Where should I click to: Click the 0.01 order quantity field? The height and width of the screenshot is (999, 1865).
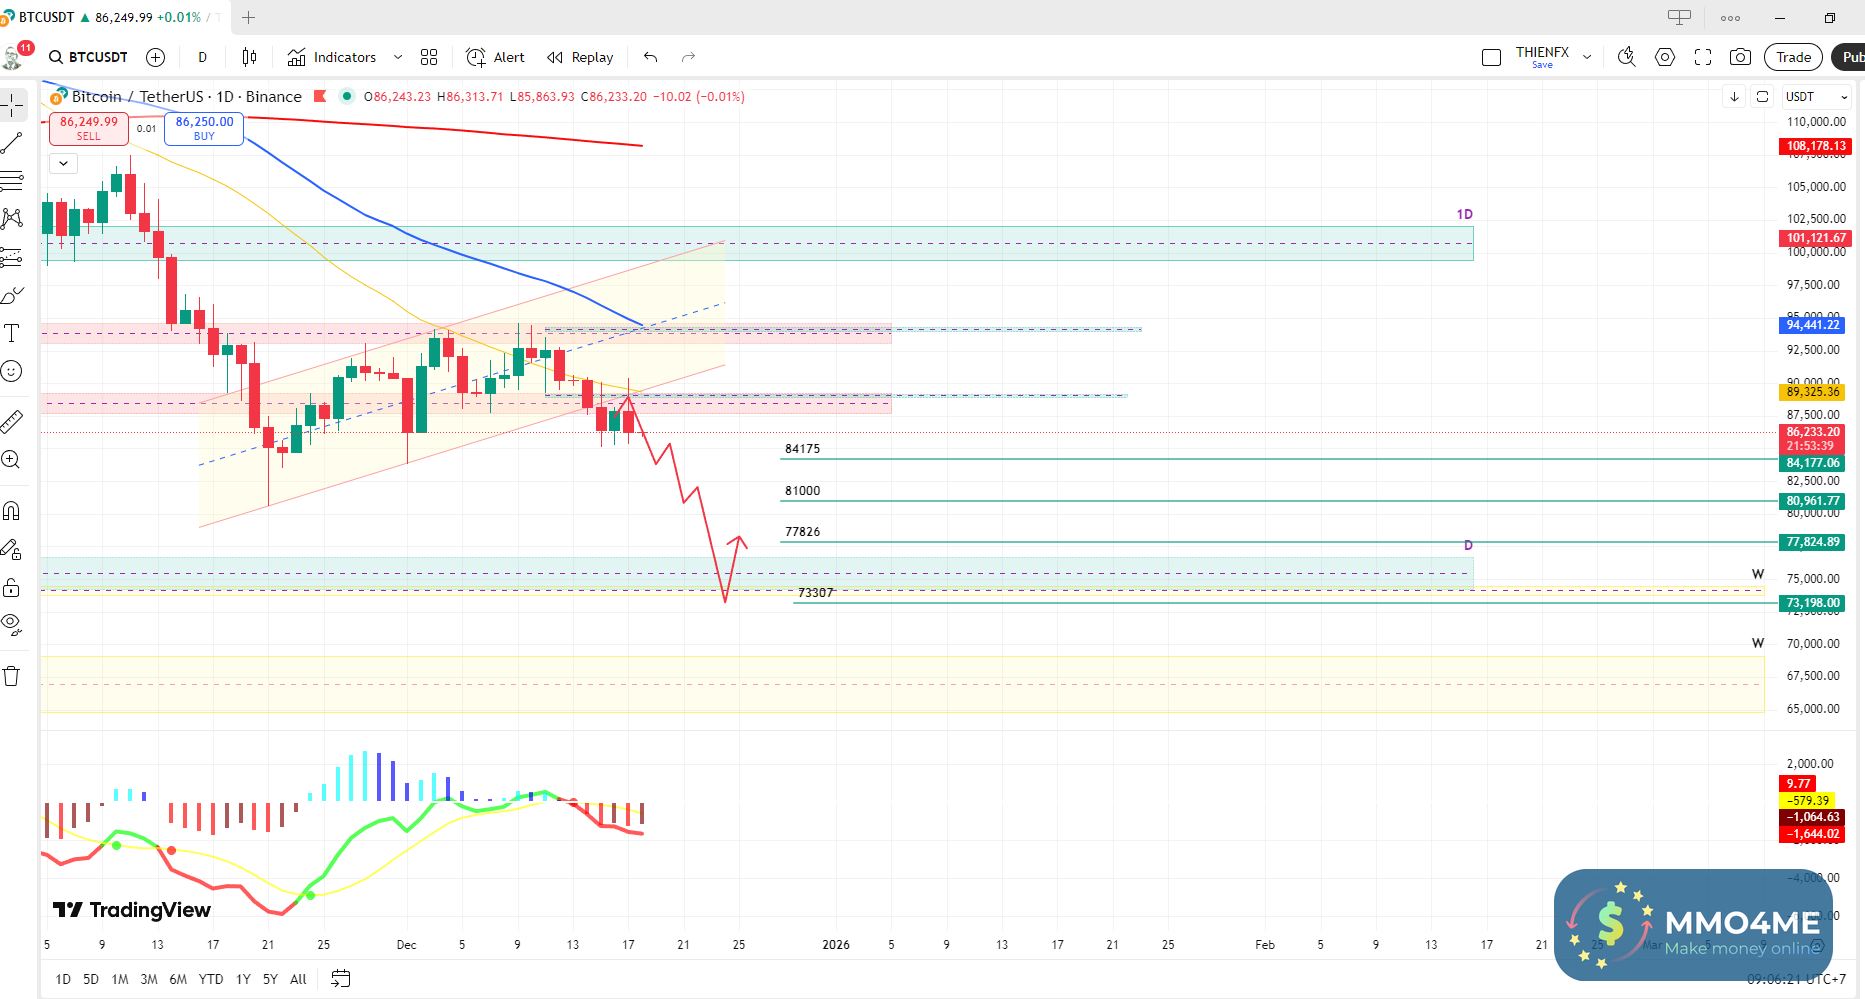click(x=147, y=129)
